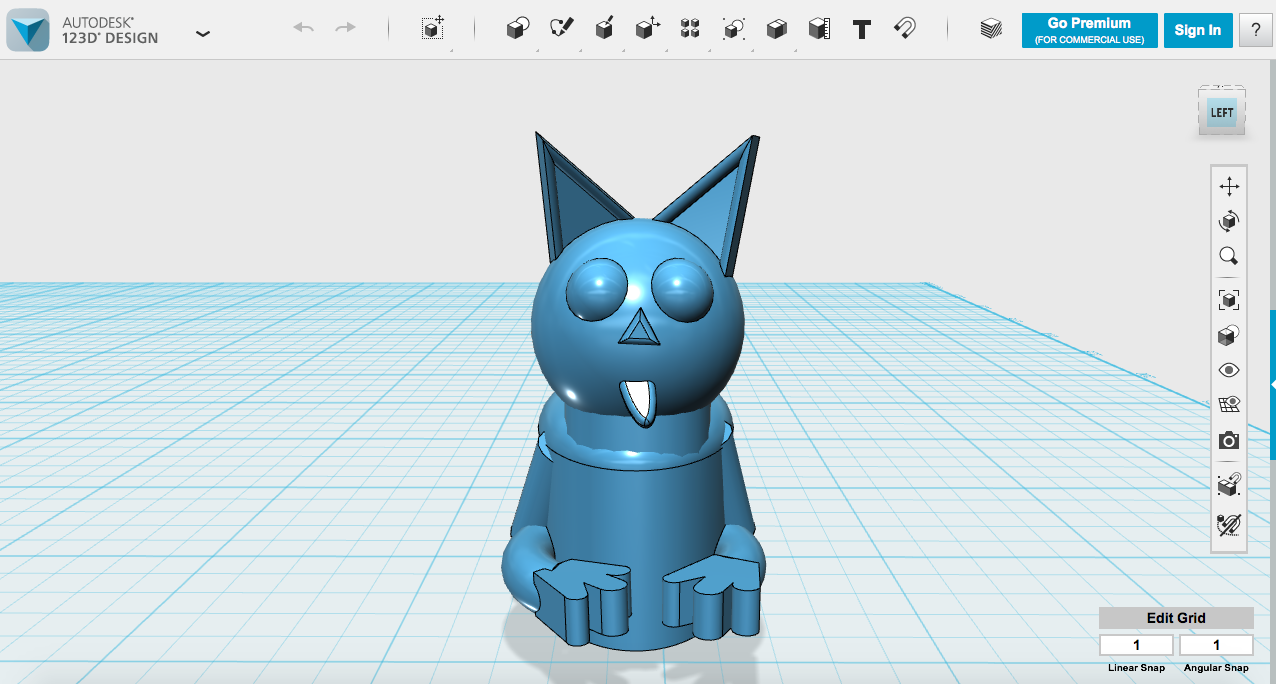Click the camera screenshot icon

1229,440
